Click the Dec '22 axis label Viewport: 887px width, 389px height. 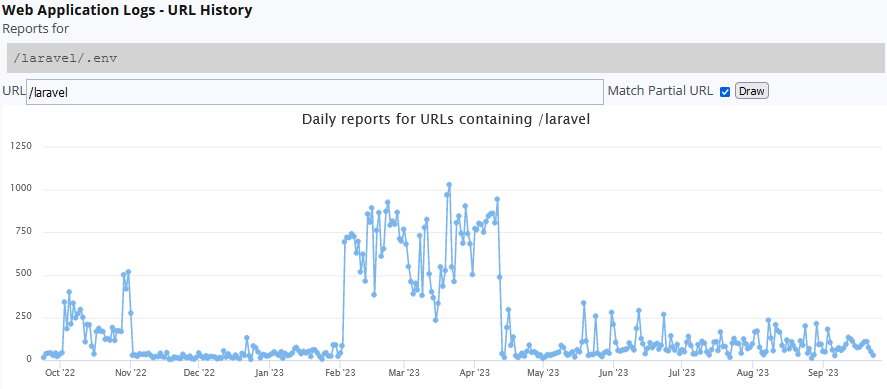coord(199,373)
